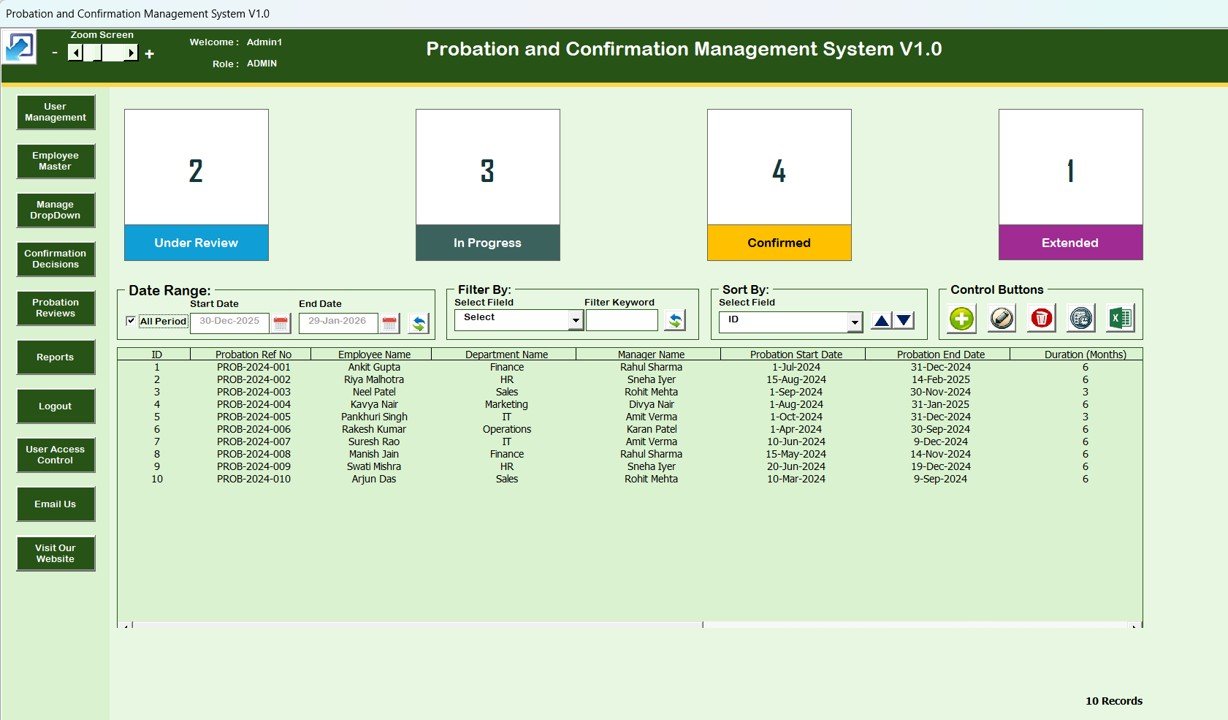Edit the selected record using the pencil icon
The image size is (1228, 720).
[x=1000, y=318]
